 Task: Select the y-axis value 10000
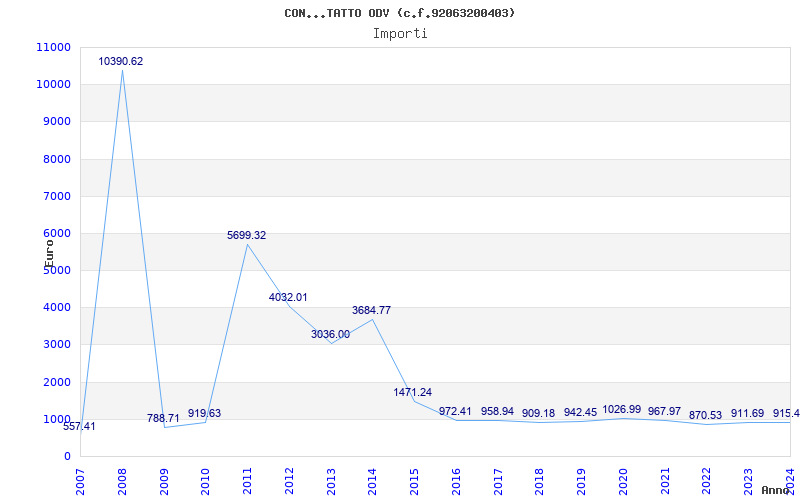54,85
